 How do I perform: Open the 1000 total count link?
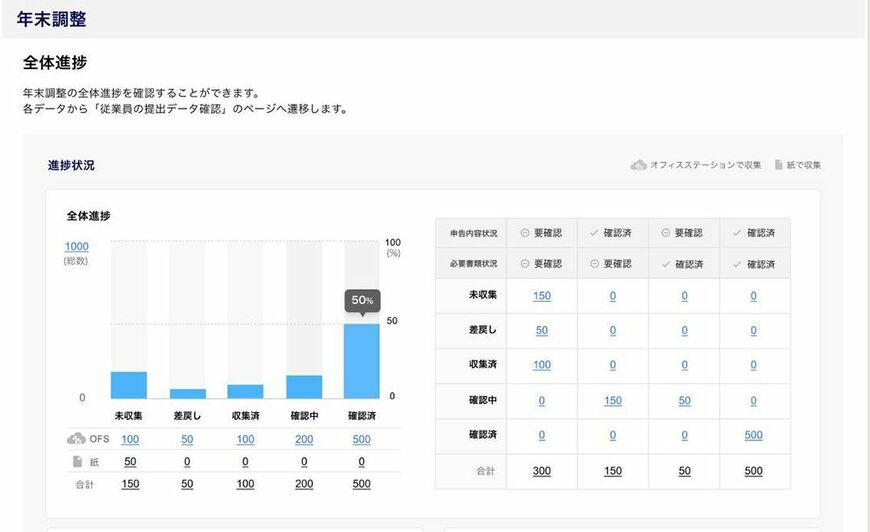[77, 246]
